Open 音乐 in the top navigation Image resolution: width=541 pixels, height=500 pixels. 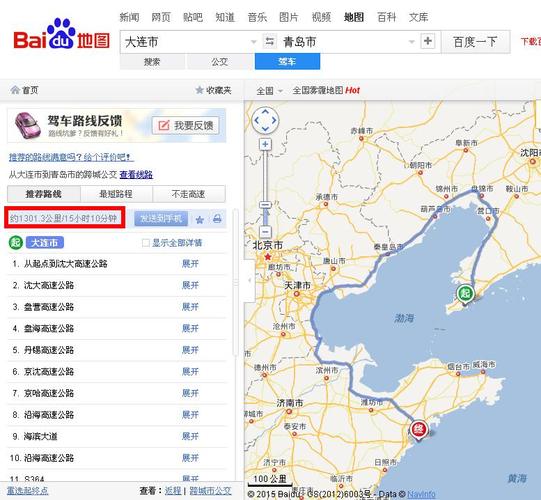pyautogui.click(x=257, y=17)
